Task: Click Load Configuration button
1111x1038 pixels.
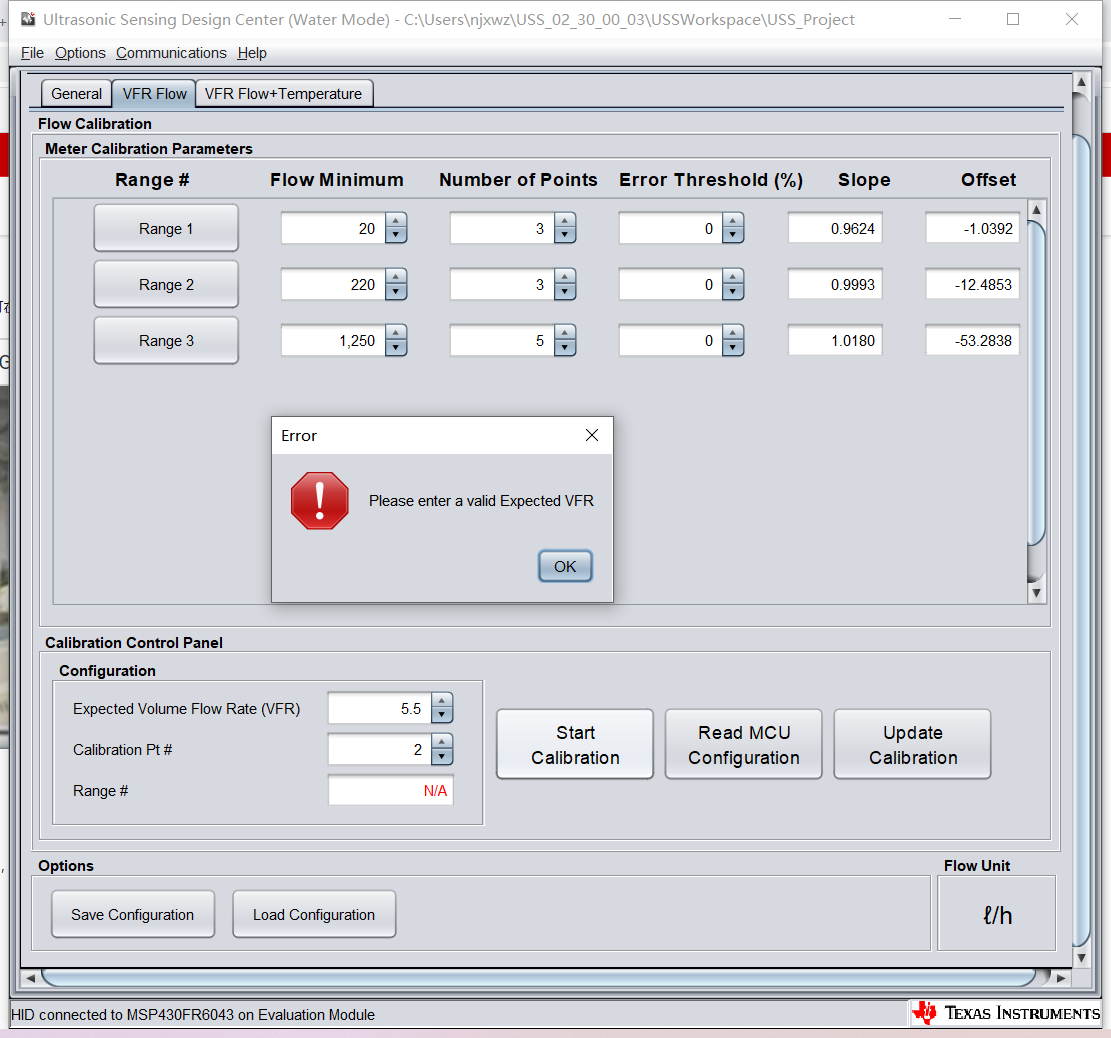Action: (x=314, y=914)
